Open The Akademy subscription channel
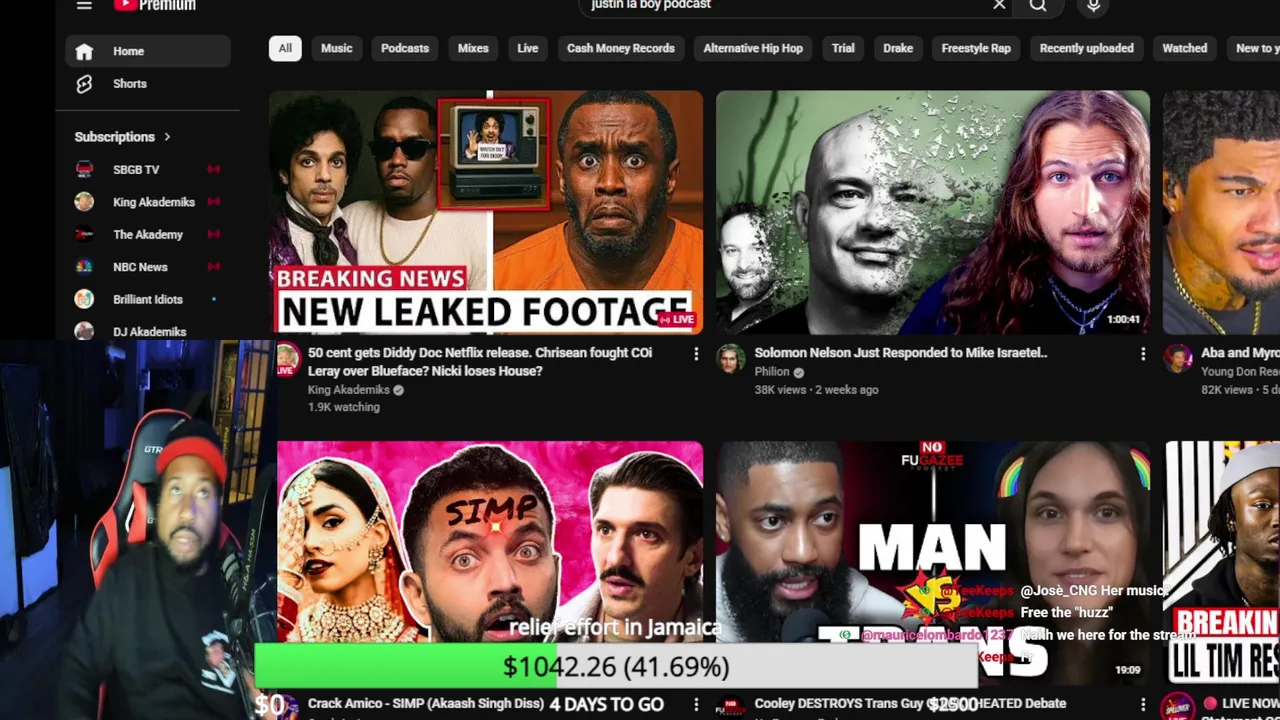The image size is (1280, 720). (x=148, y=235)
